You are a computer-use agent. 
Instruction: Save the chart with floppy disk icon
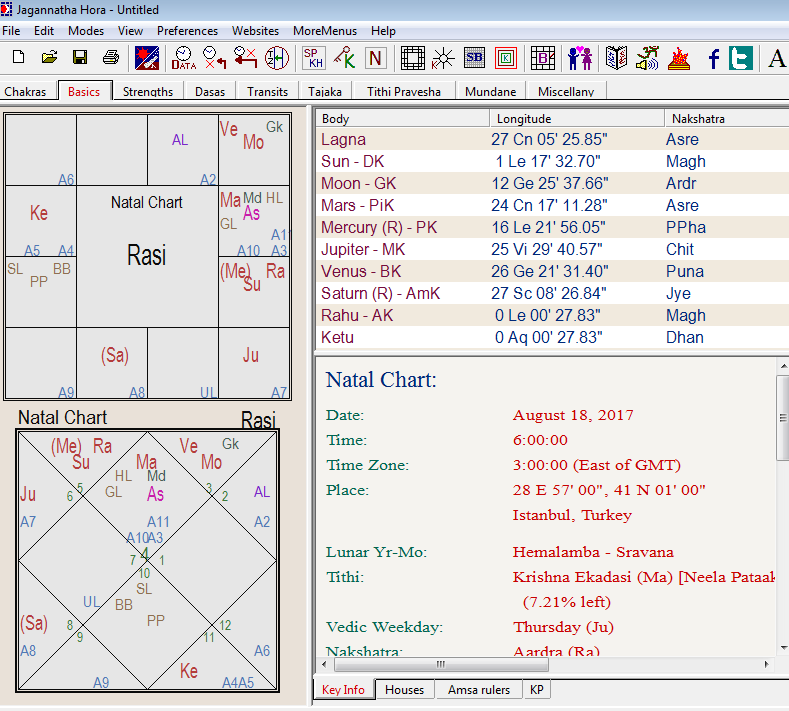coord(80,58)
